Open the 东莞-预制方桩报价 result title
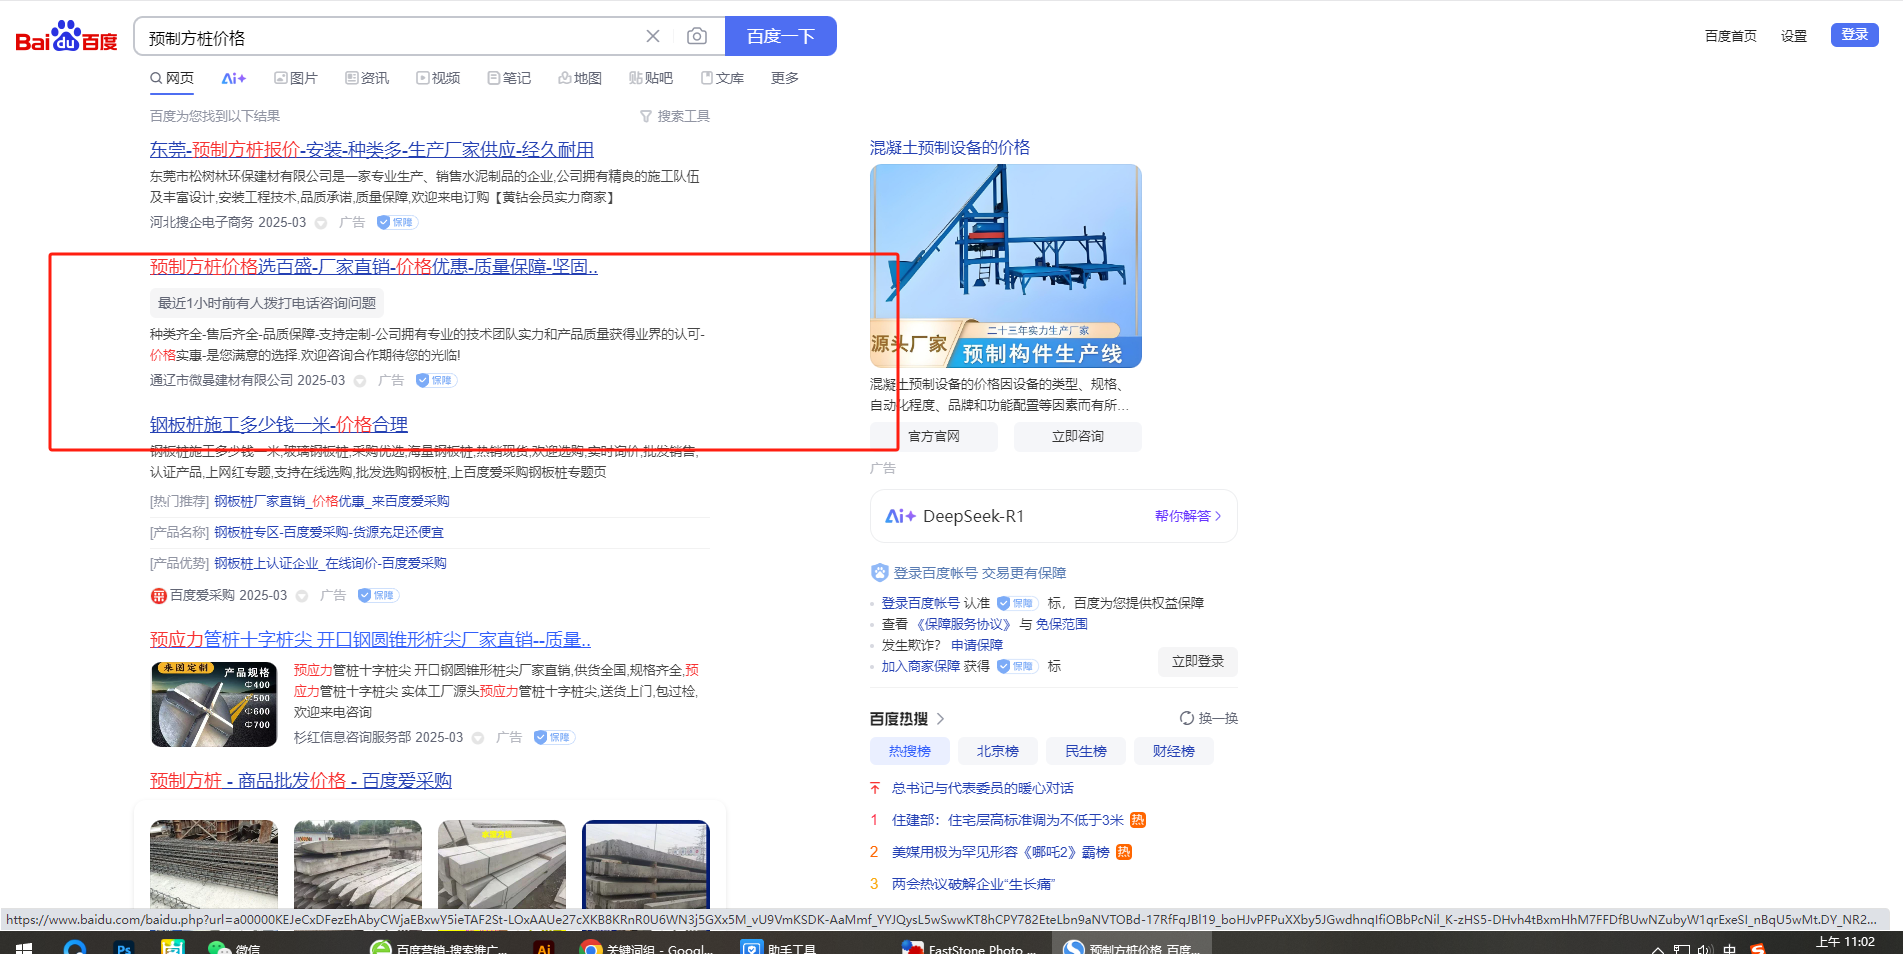 tap(372, 149)
